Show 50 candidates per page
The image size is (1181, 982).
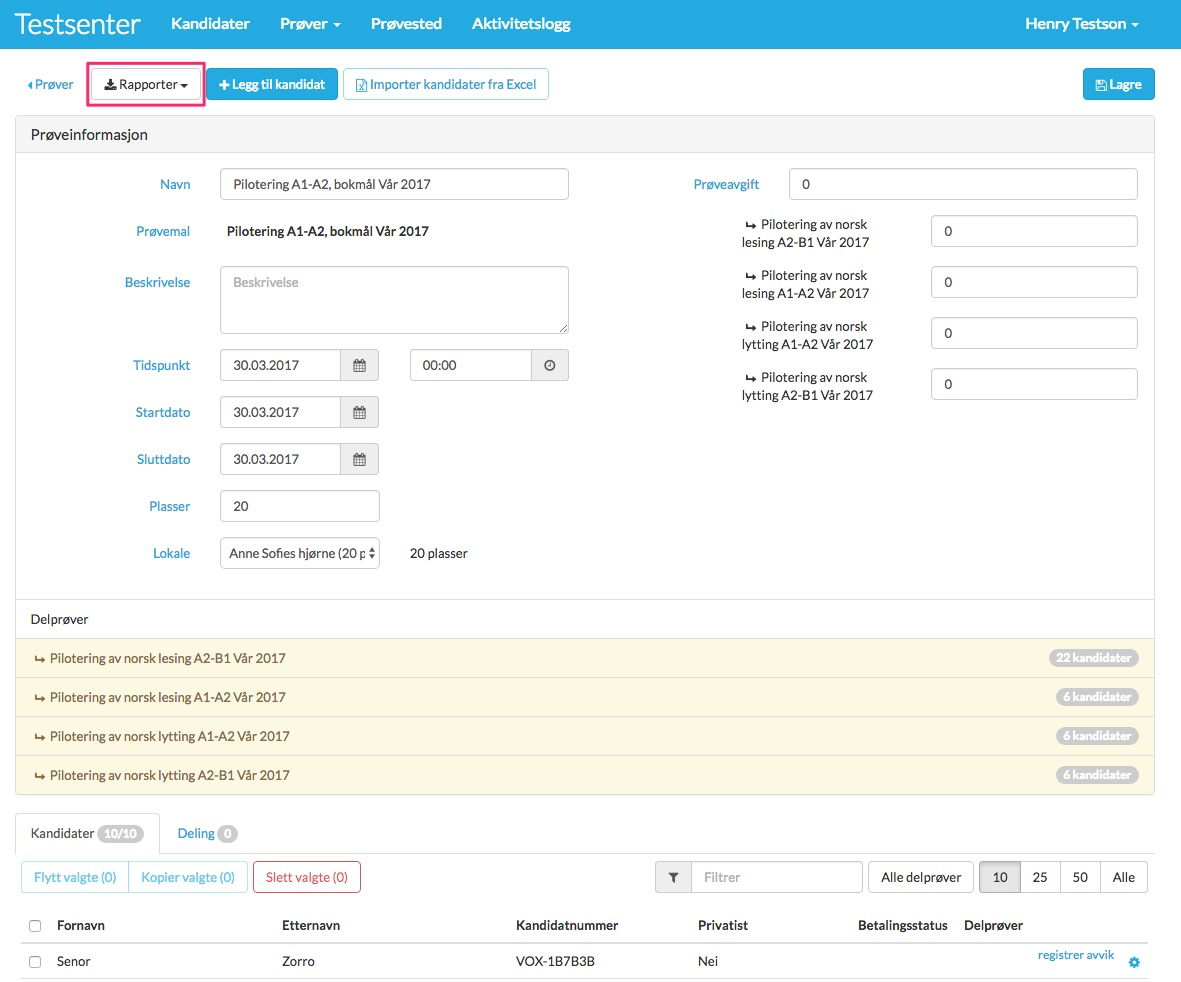point(1080,877)
